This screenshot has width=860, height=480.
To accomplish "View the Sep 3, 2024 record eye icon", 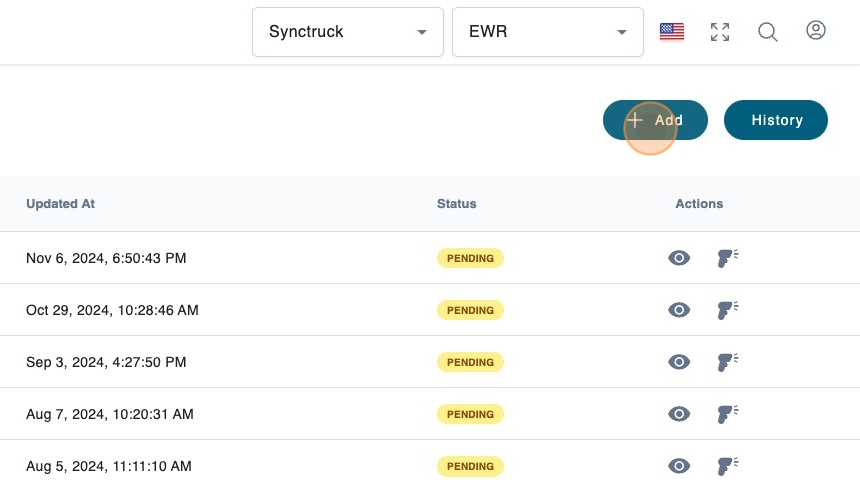I will point(679,362).
